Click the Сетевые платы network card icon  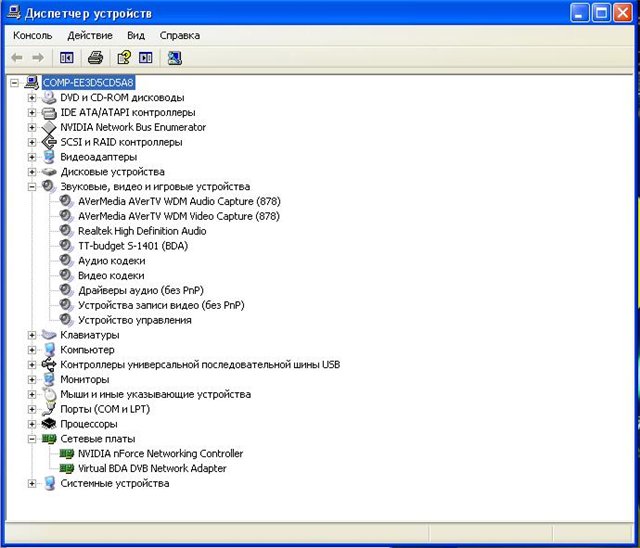[x=49, y=439]
